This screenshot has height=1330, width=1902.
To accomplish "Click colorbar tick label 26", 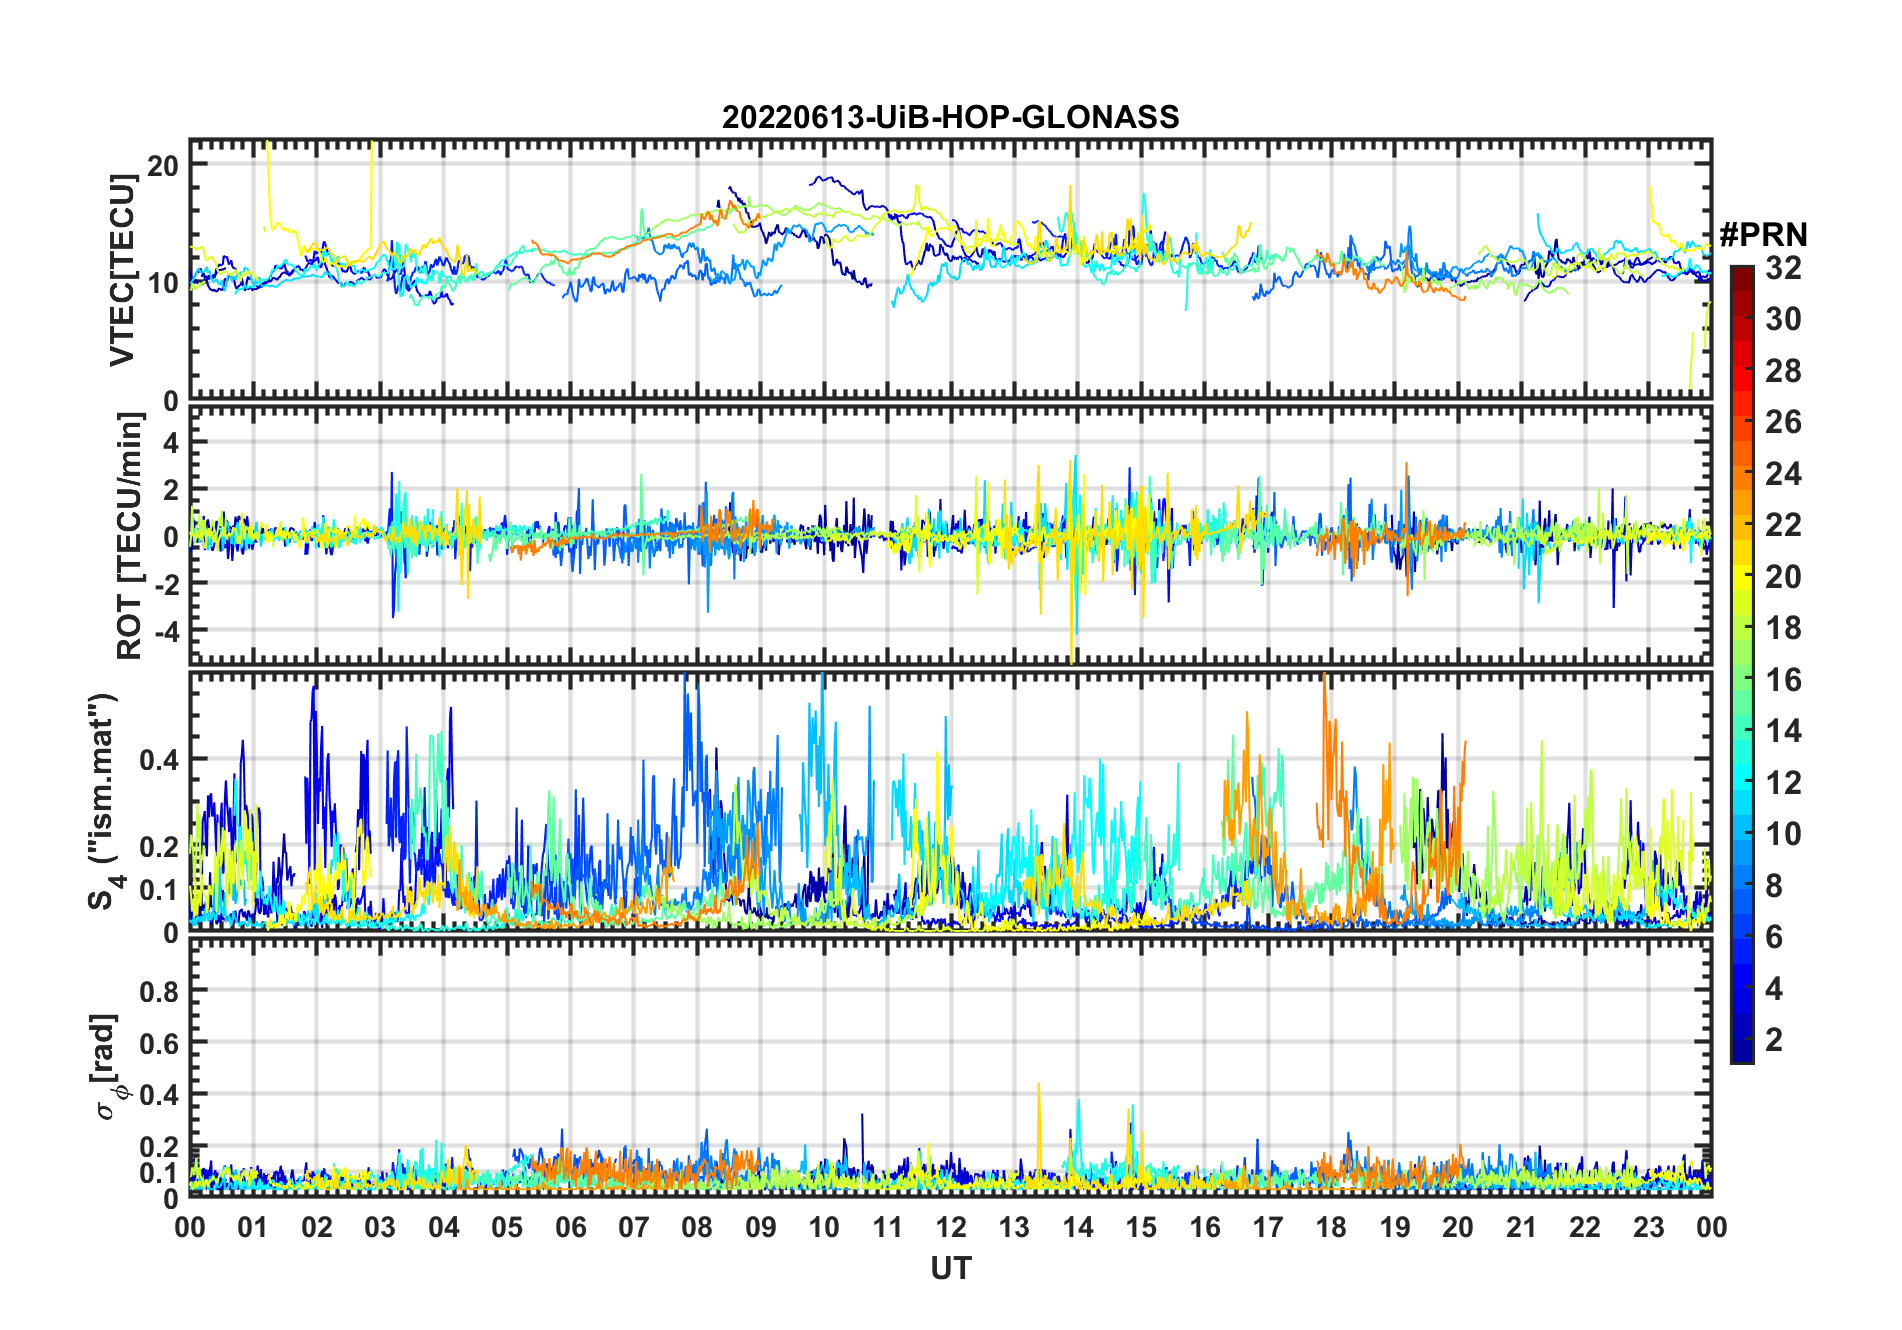I will point(1784,422).
